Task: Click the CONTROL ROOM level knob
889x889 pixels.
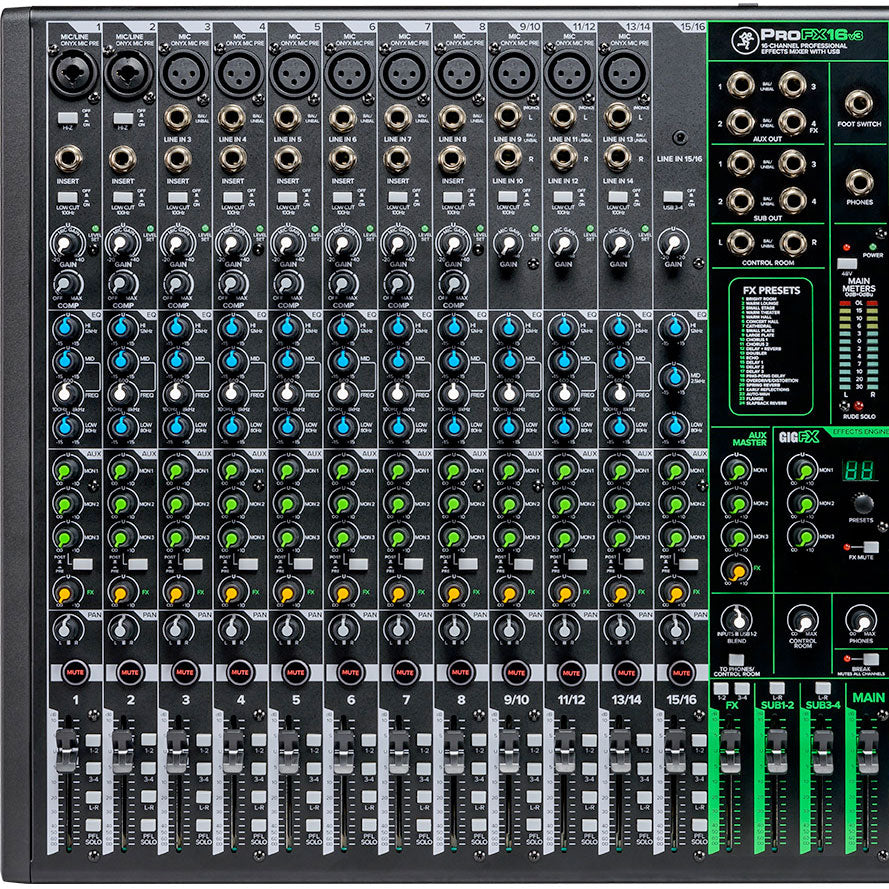Action: pyautogui.click(x=802, y=620)
